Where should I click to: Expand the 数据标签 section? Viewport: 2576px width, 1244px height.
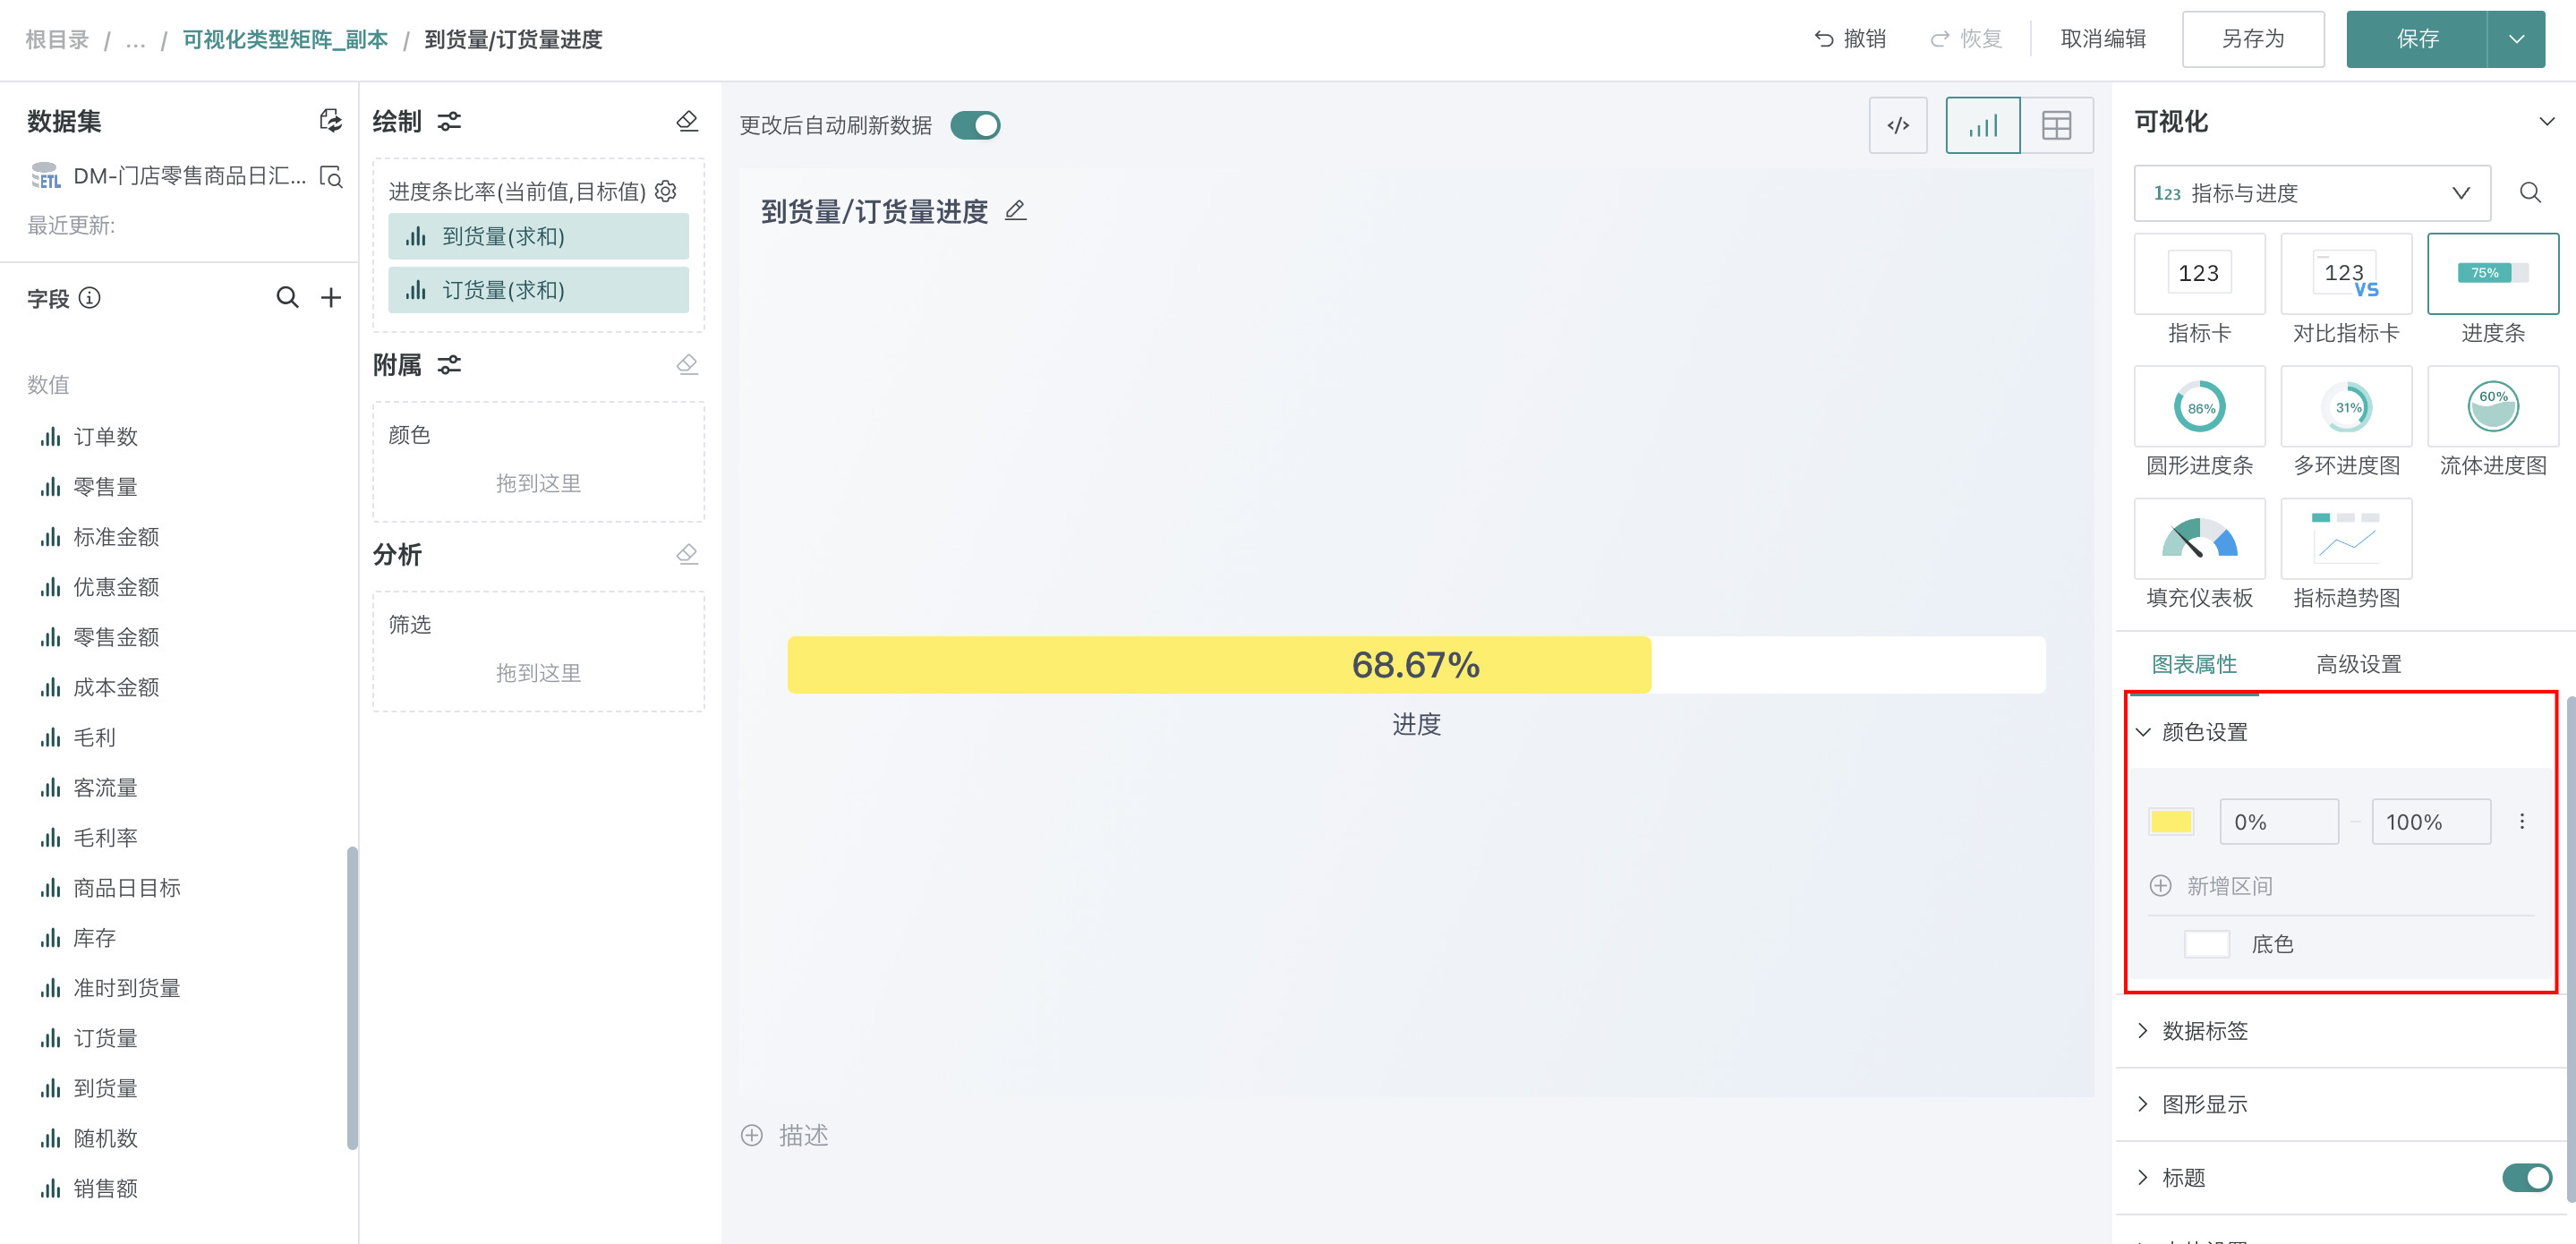point(2204,1030)
